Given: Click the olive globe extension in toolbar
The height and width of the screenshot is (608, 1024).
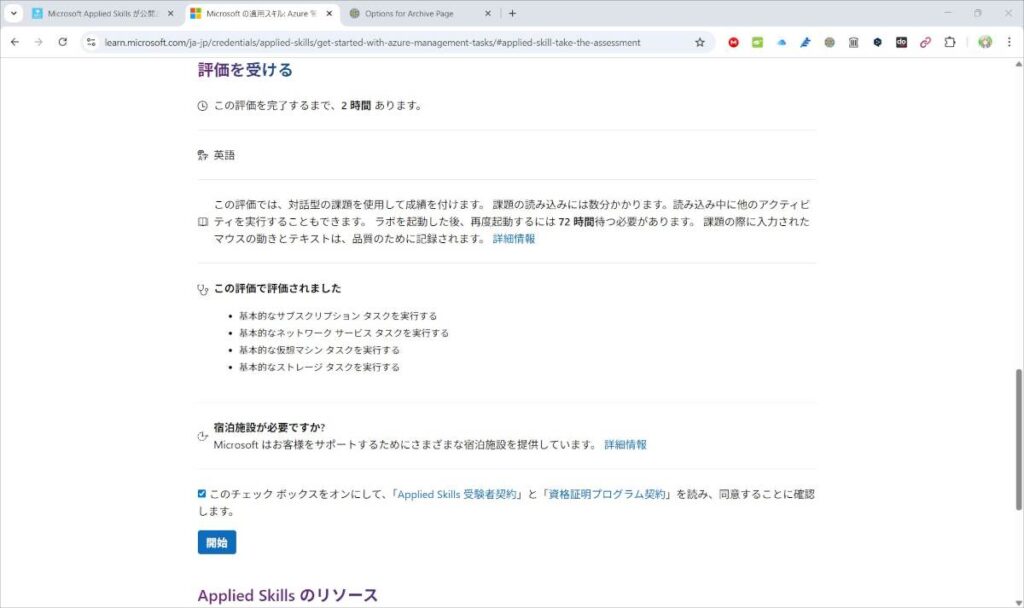Looking at the screenshot, I should [829, 42].
